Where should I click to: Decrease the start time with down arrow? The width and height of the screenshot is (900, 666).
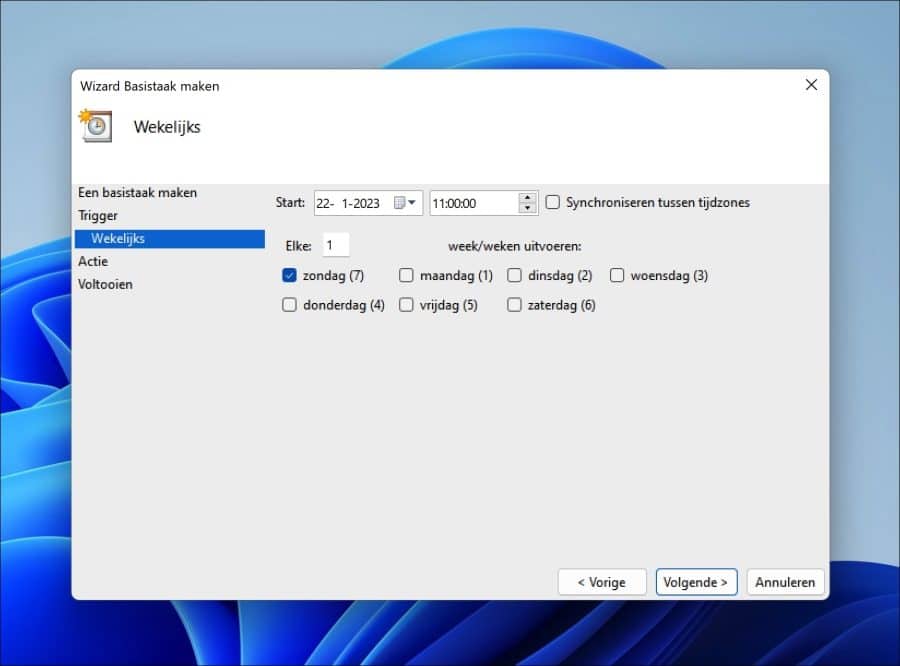coord(527,208)
